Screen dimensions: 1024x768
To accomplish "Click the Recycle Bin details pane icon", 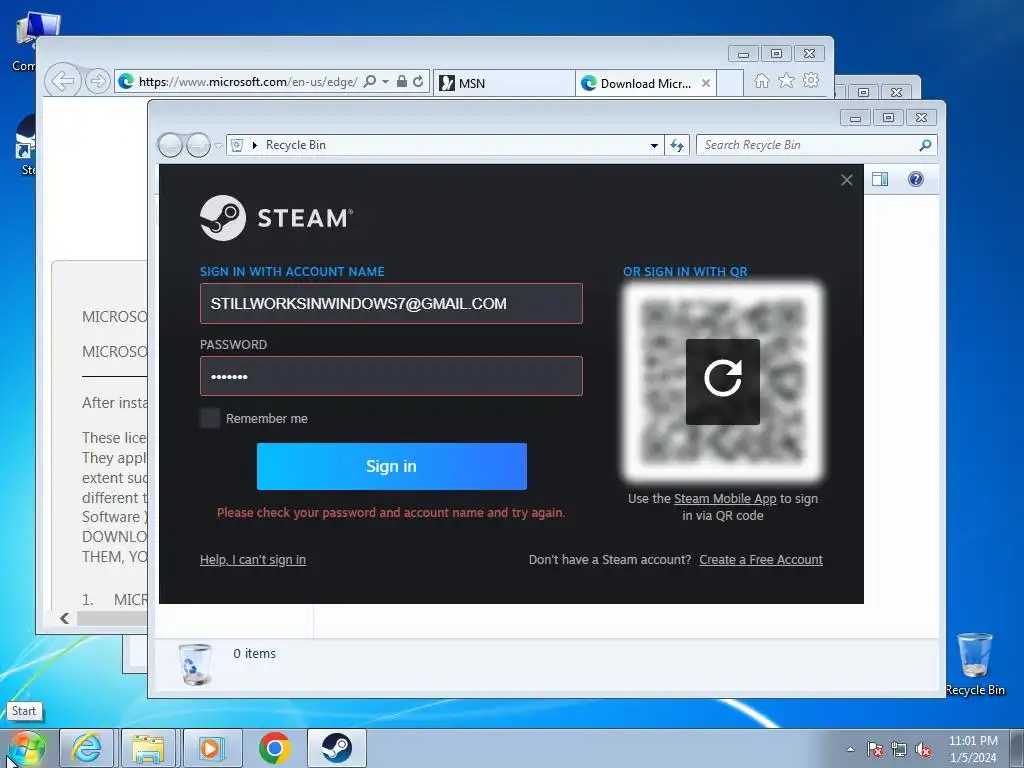I will [195, 664].
